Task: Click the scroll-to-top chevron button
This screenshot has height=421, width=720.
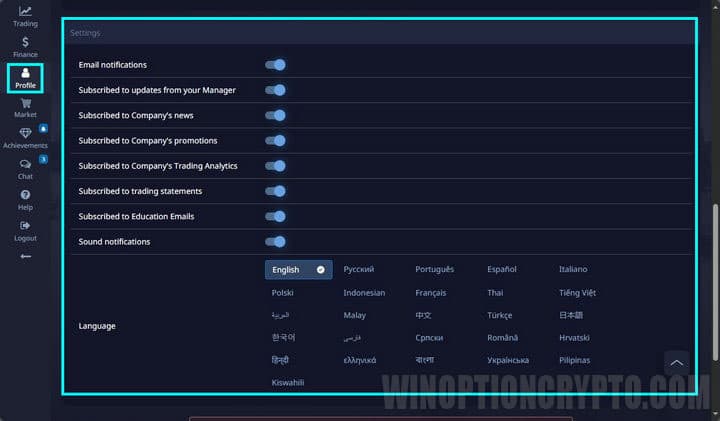Action: pos(676,363)
